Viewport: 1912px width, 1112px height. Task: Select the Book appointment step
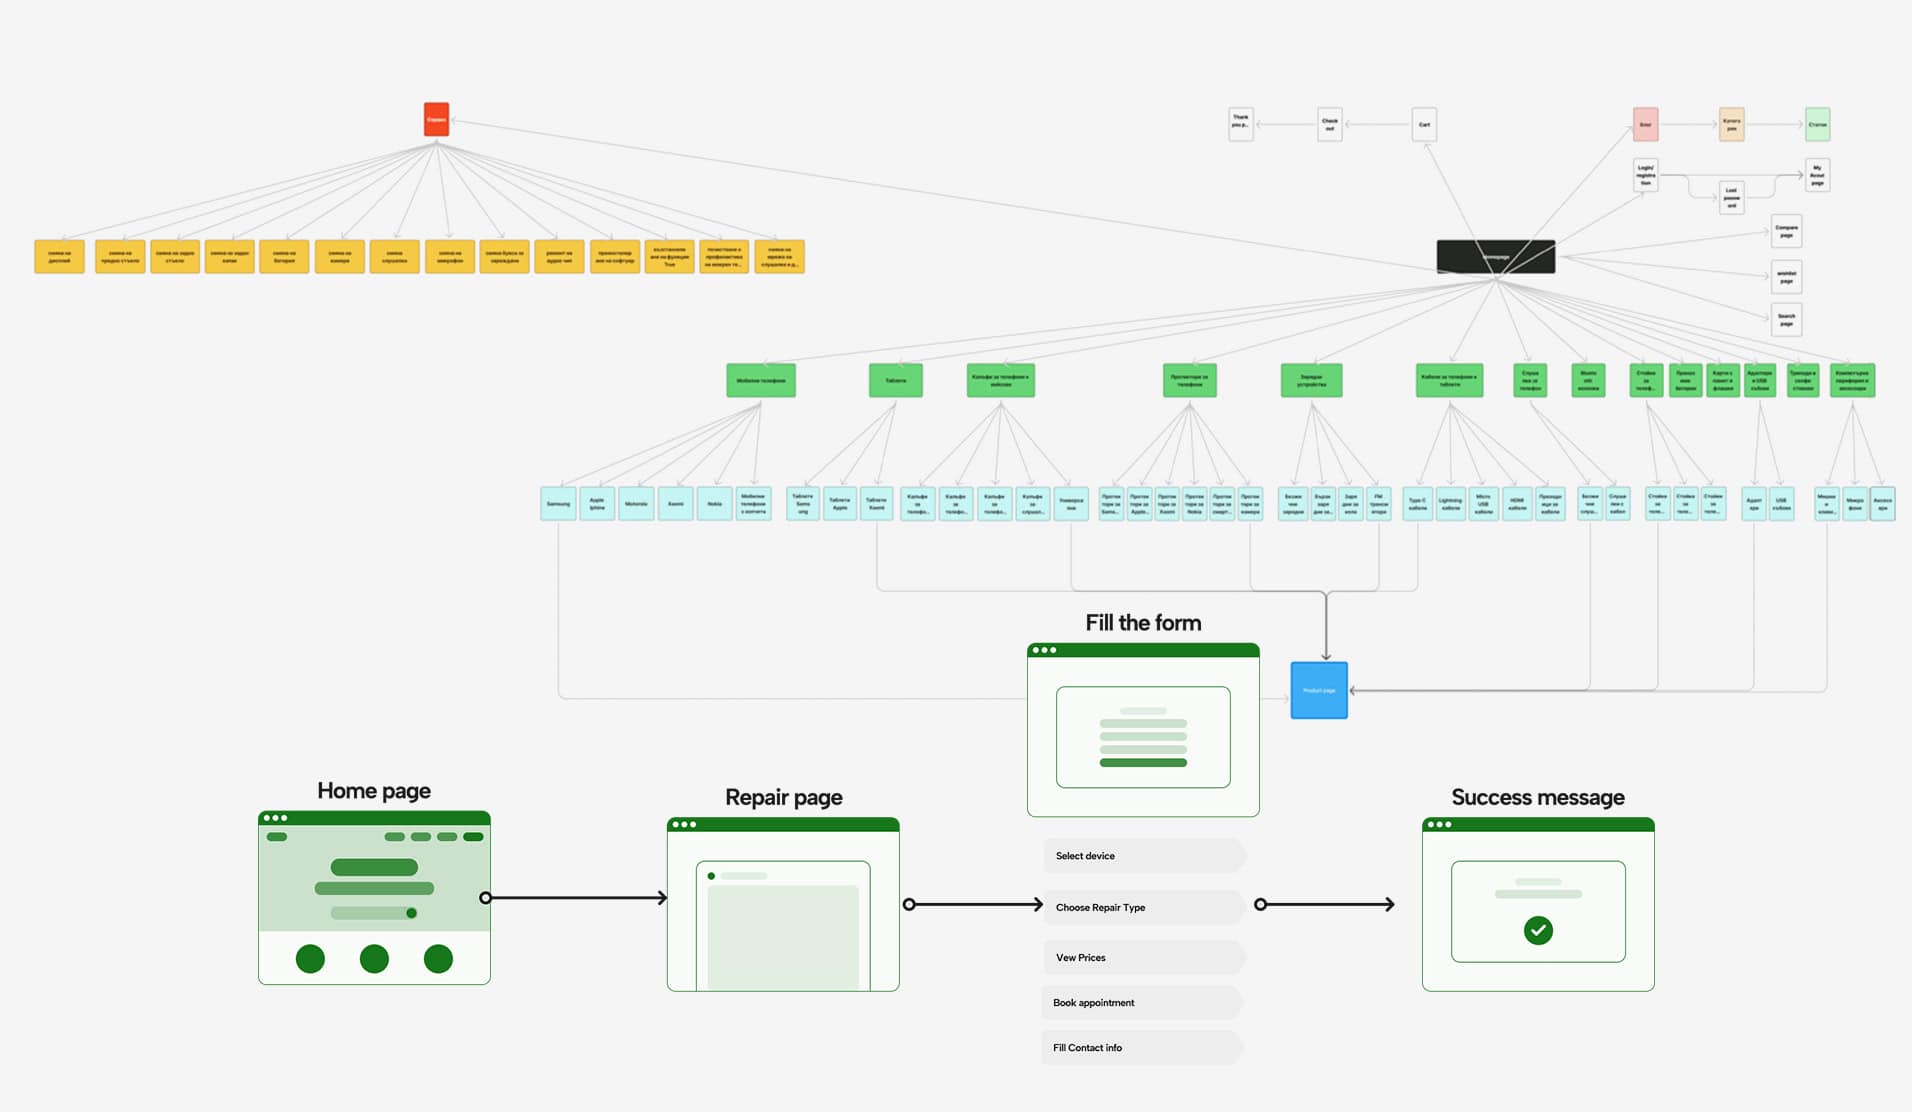pos(1141,1002)
